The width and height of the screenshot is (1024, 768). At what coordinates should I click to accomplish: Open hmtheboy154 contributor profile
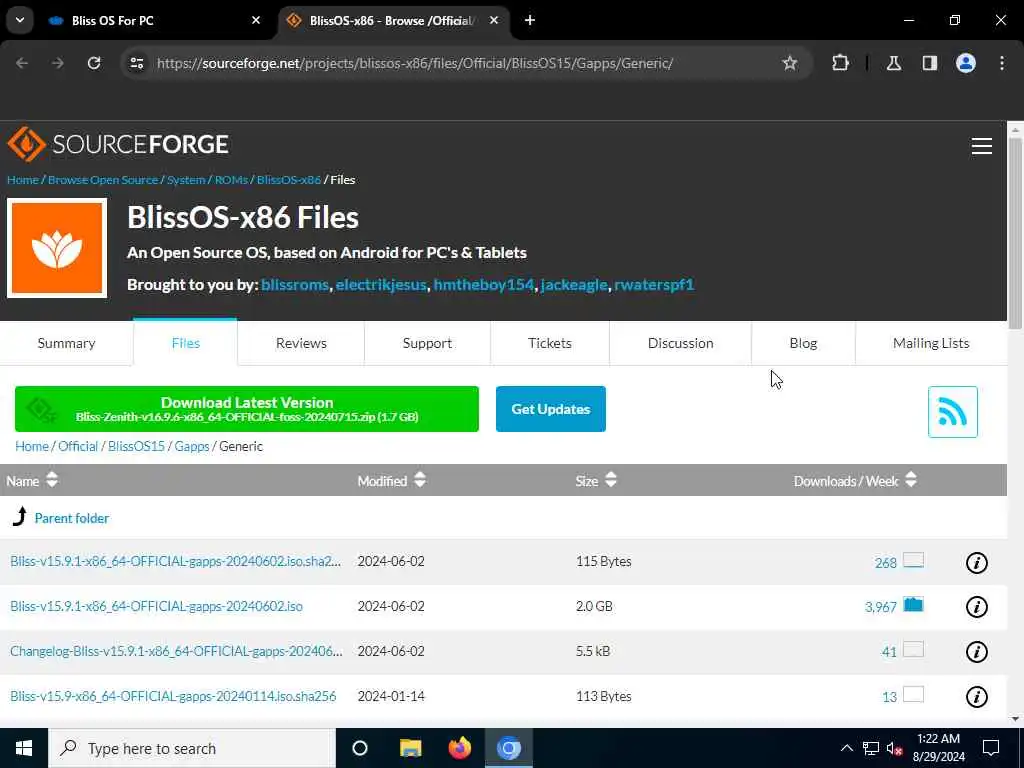click(484, 285)
